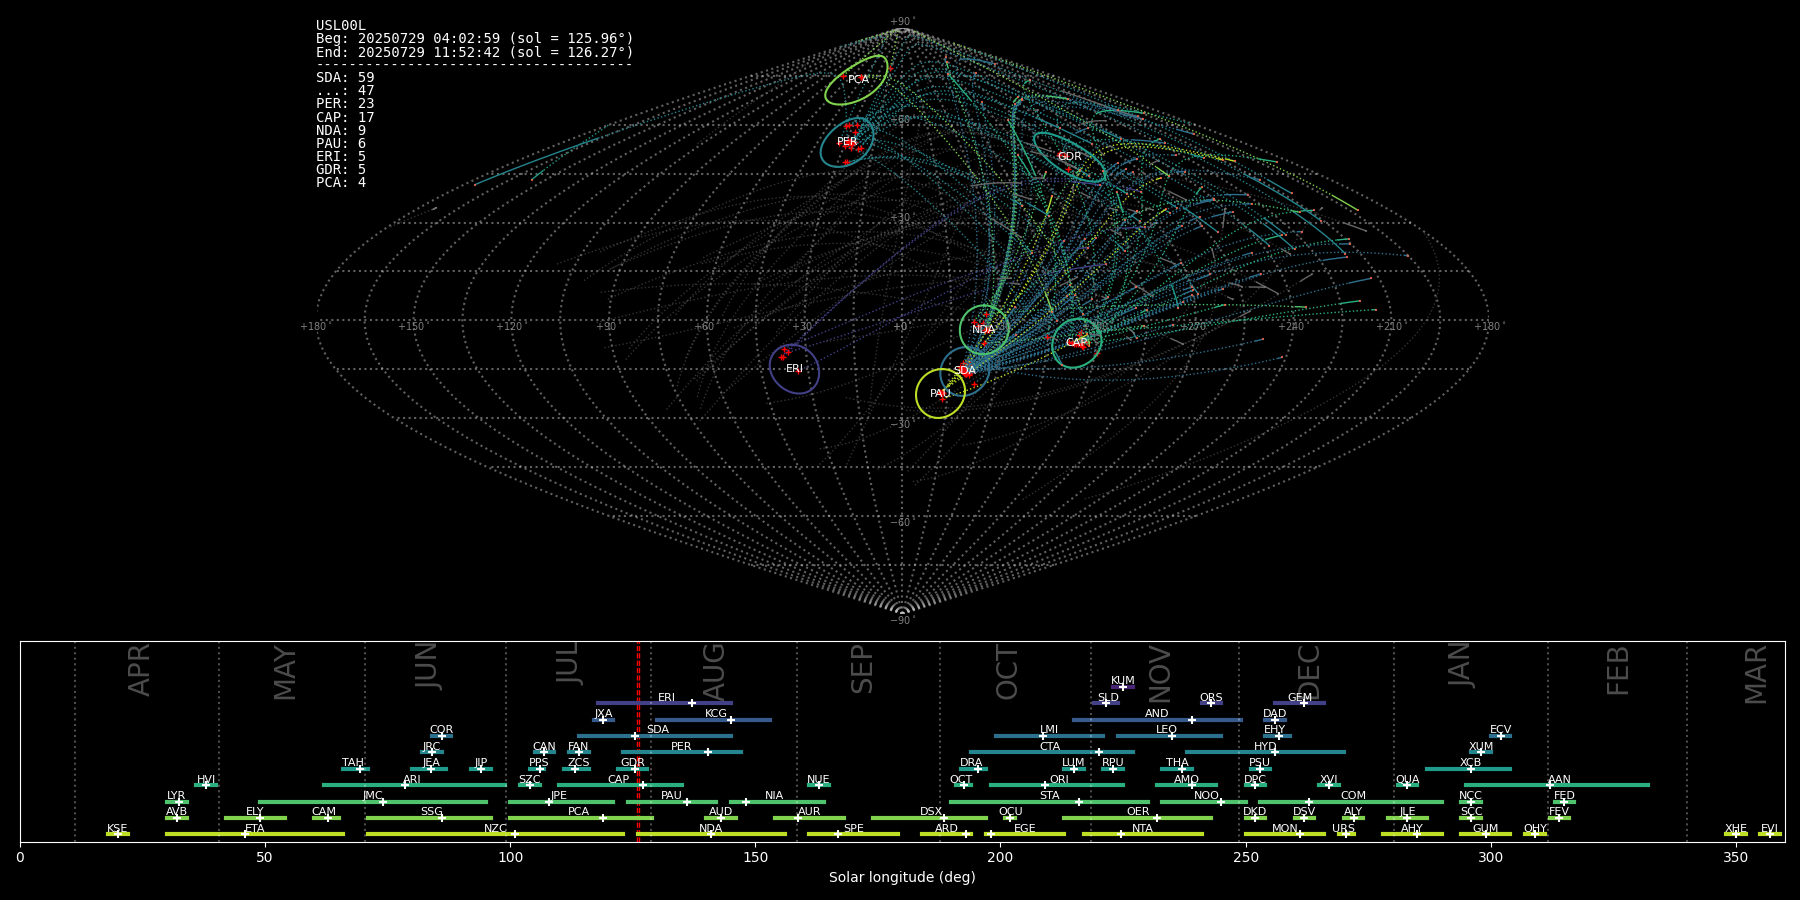Select the CAP radiant circle on sky map

(1077, 343)
